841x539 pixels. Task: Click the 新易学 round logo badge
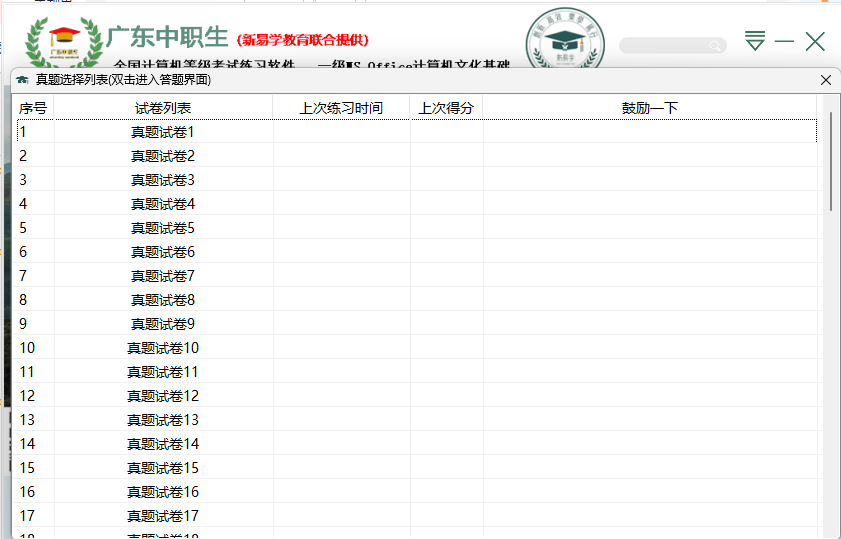[565, 40]
